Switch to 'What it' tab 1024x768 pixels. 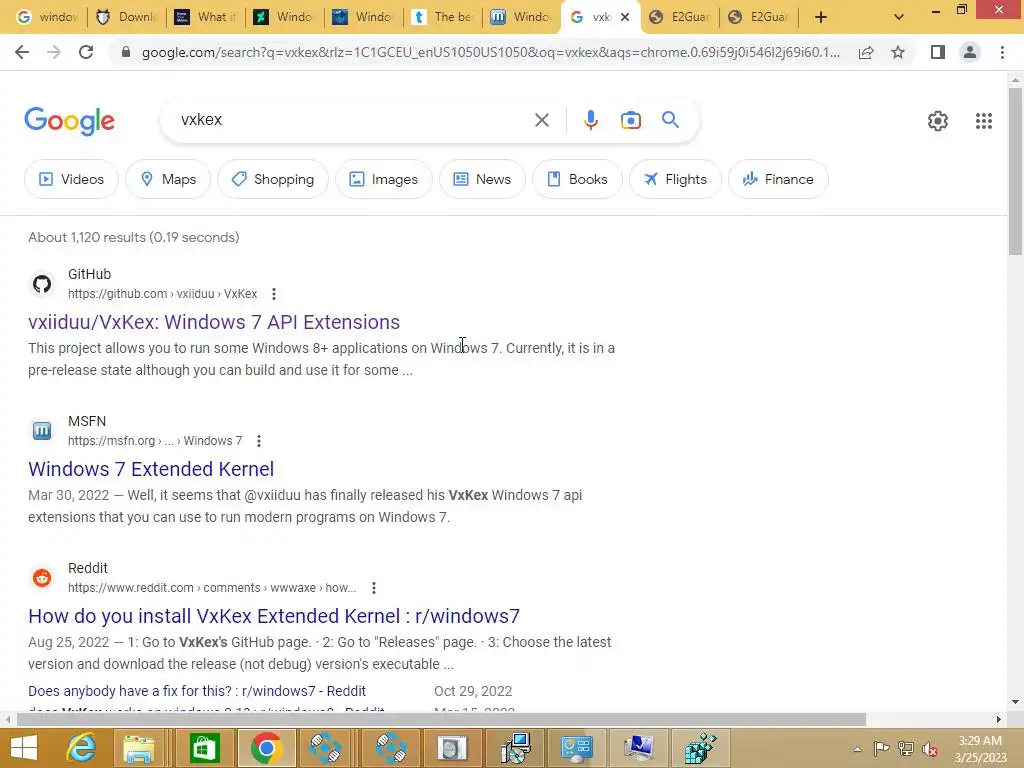(206, 17)
